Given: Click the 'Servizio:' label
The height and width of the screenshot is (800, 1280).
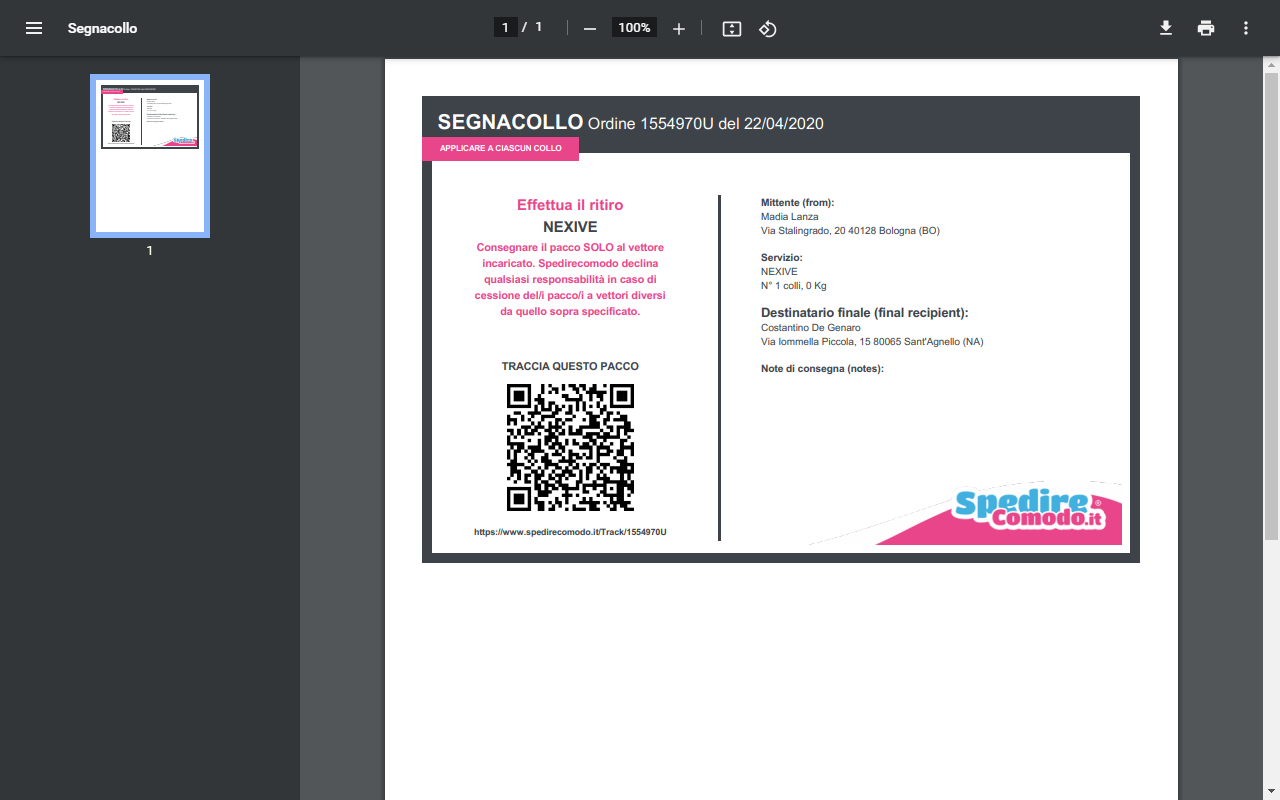Looking at the screenshot, I should (782, 258).
